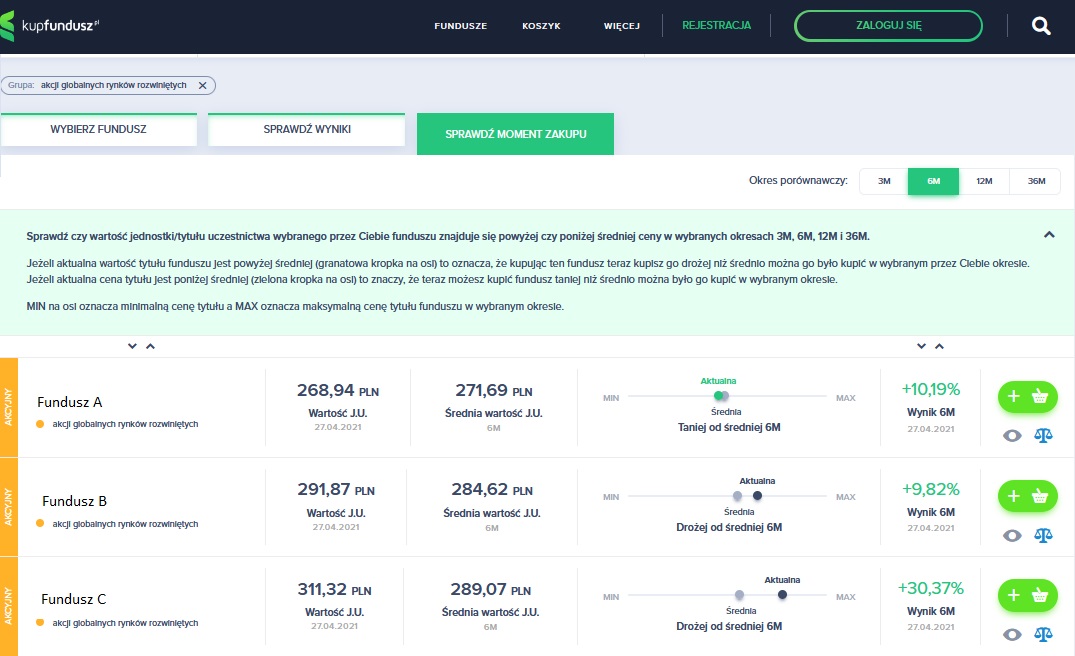Click the +30,37% result
Screen dimensions: 1075x656
(930, 588)
